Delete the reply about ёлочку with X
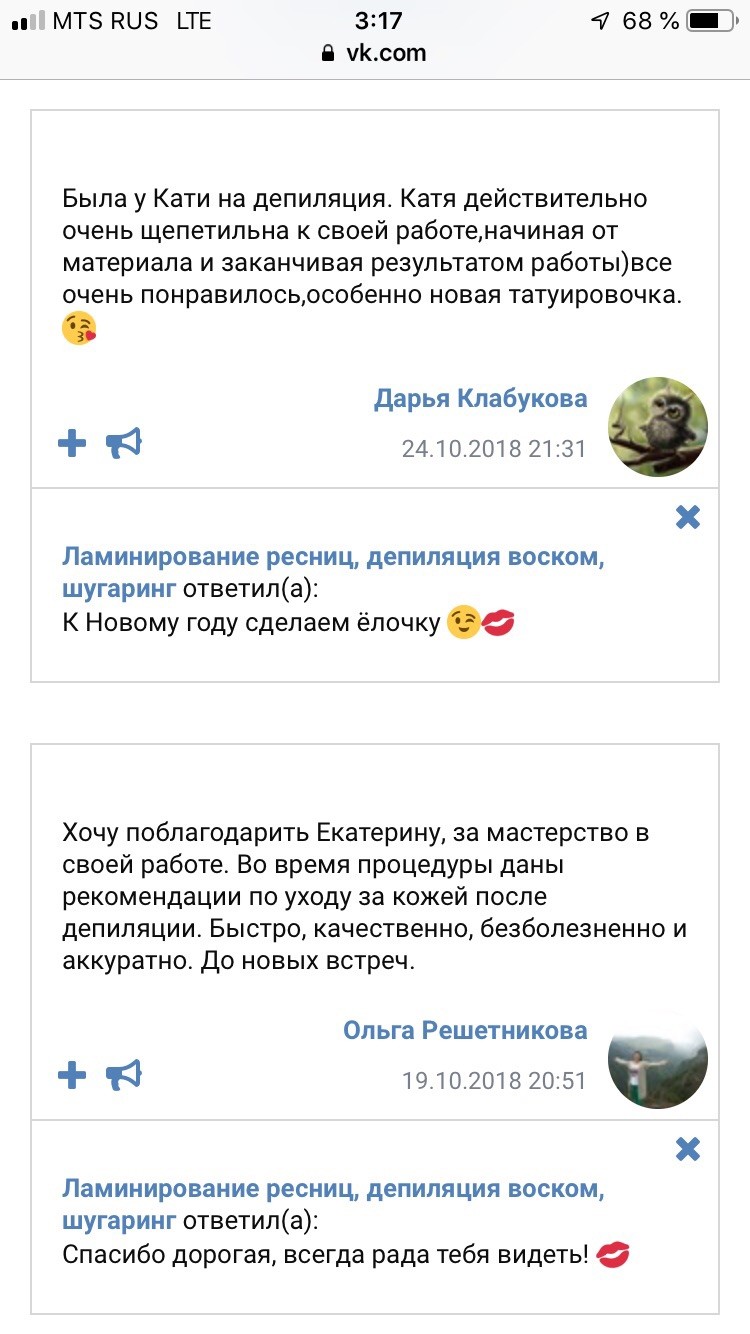This screenshot has width=750, height=1334. point(688,517)
